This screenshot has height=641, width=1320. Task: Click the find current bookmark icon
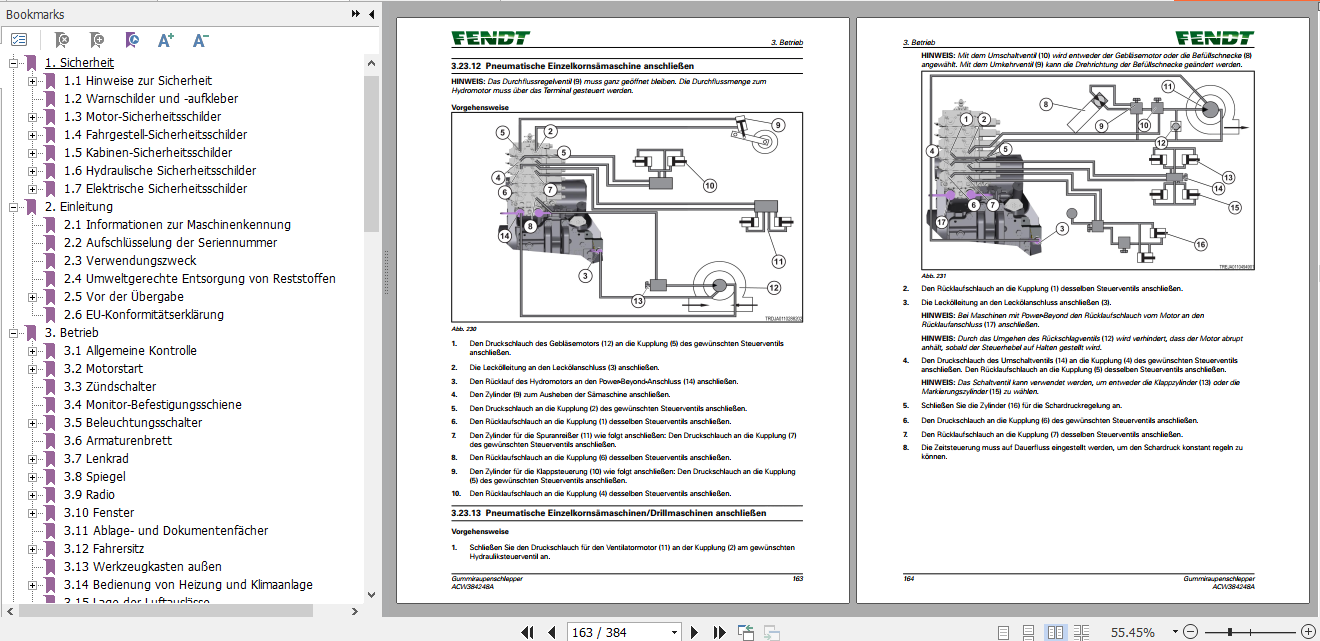132,40
